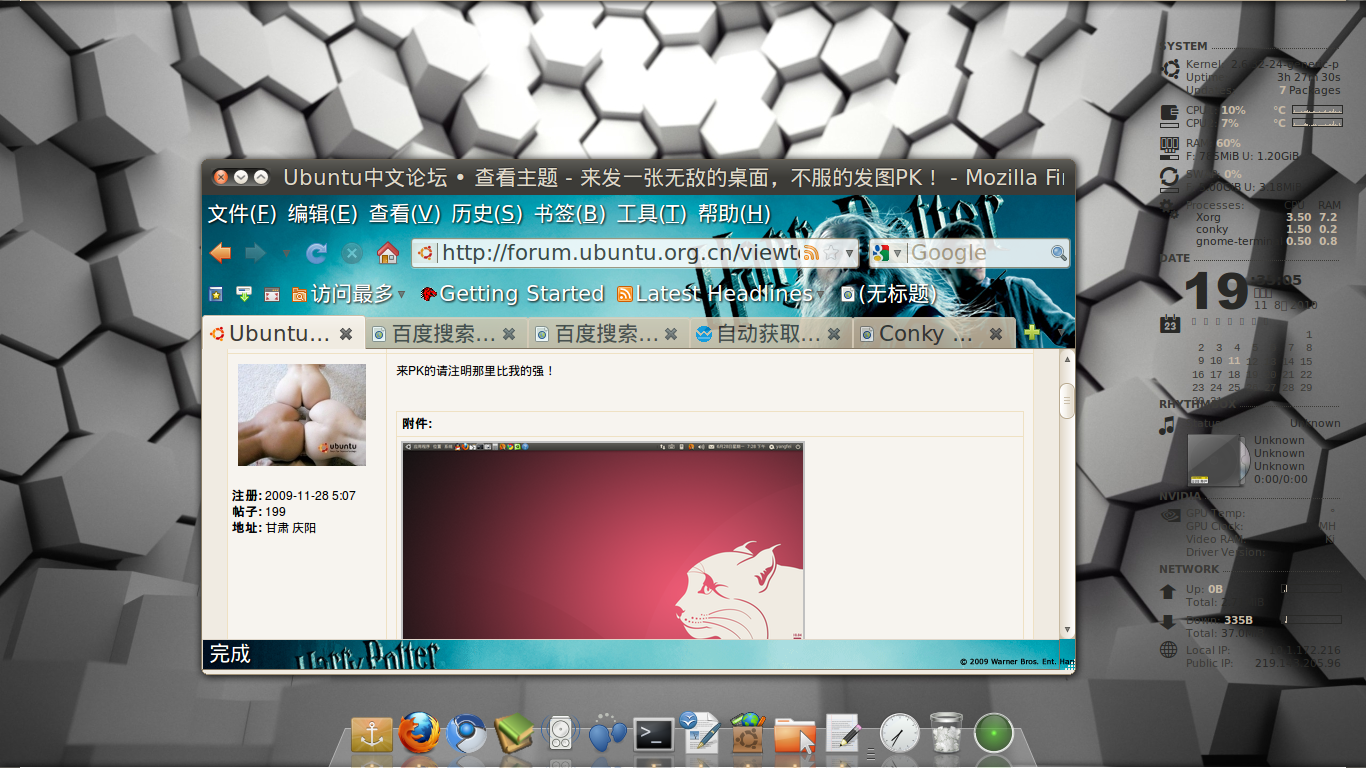Image resolution: width=1366 pixels, height=768 pixels.
Task: Open the 工具(T) menu
Action: 652,213
